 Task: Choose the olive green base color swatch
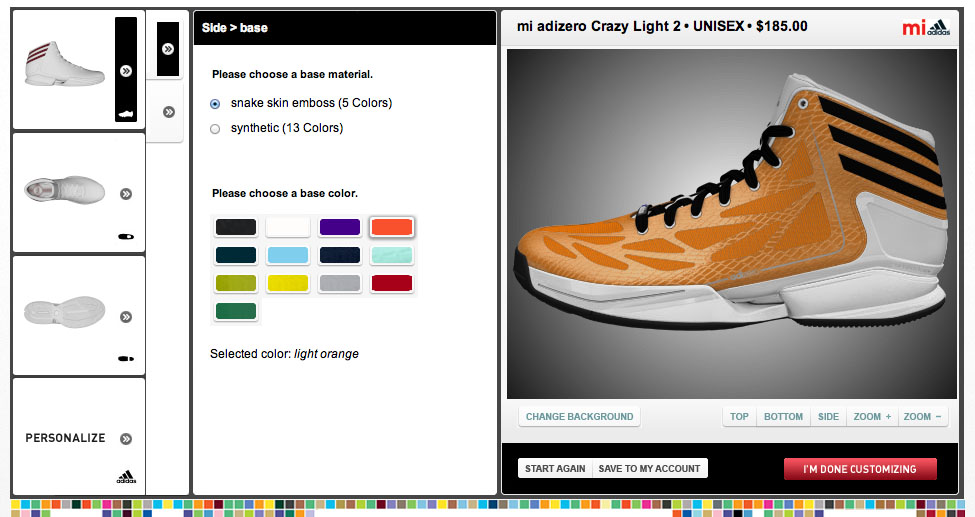click(236, 283)
